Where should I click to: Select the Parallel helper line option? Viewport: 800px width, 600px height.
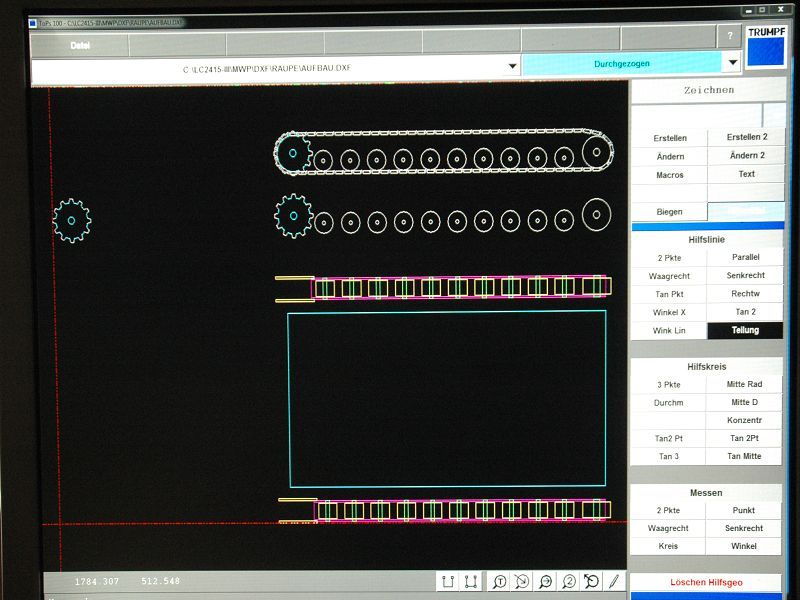point(745,257)
